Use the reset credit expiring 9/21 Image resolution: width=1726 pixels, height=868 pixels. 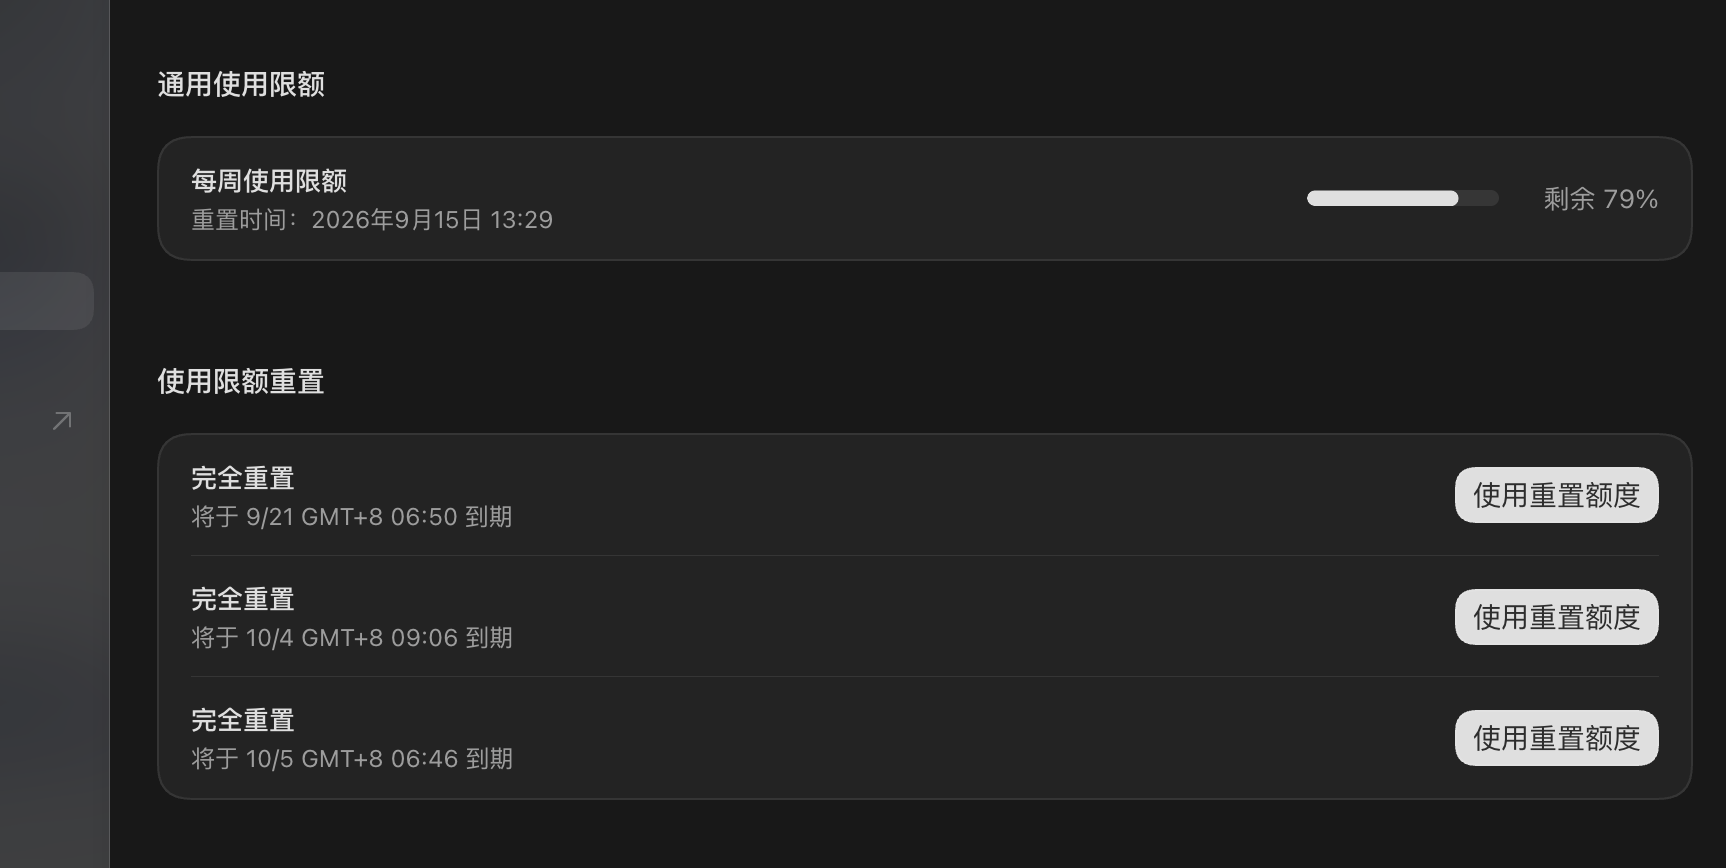click(x=1556, y=495)
